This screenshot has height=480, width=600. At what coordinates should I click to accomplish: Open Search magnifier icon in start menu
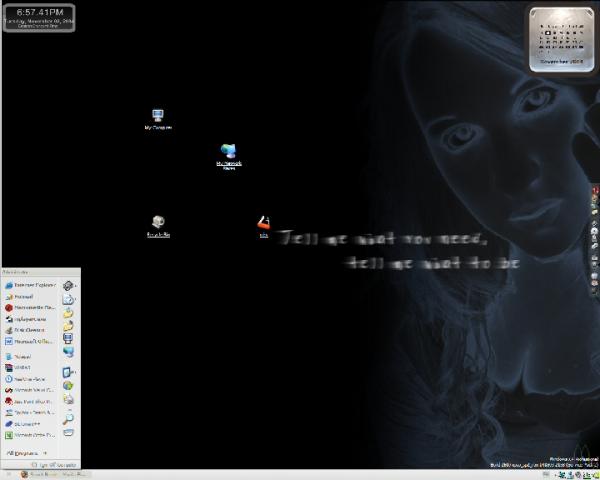68,418
